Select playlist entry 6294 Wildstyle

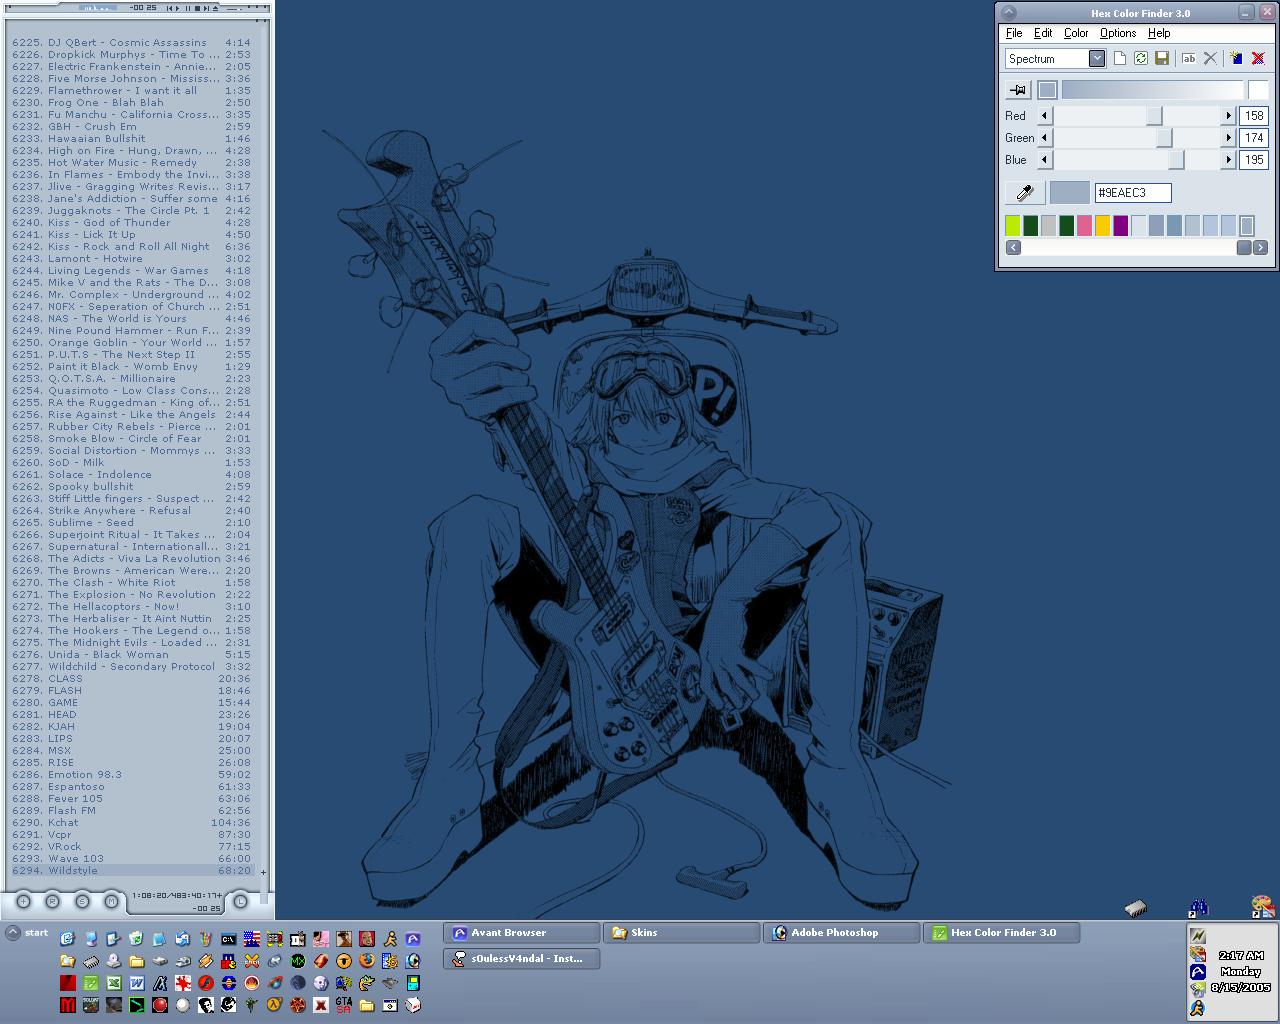[x=131, y=870]
